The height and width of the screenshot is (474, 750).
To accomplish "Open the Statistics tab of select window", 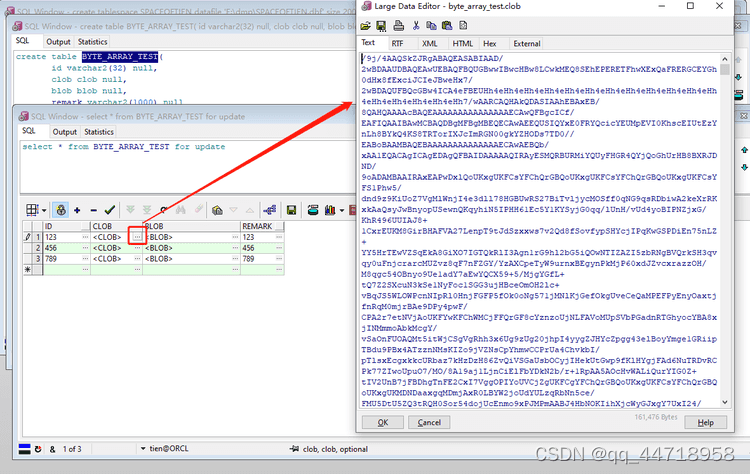I will (99, 132).
